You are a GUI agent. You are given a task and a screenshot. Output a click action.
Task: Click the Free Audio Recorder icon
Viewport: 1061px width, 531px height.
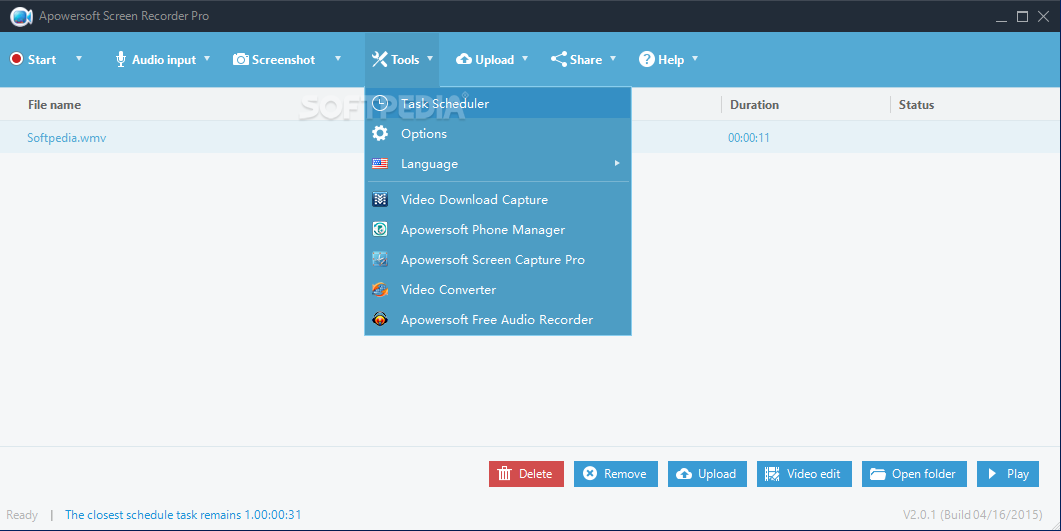pos(380,319)
